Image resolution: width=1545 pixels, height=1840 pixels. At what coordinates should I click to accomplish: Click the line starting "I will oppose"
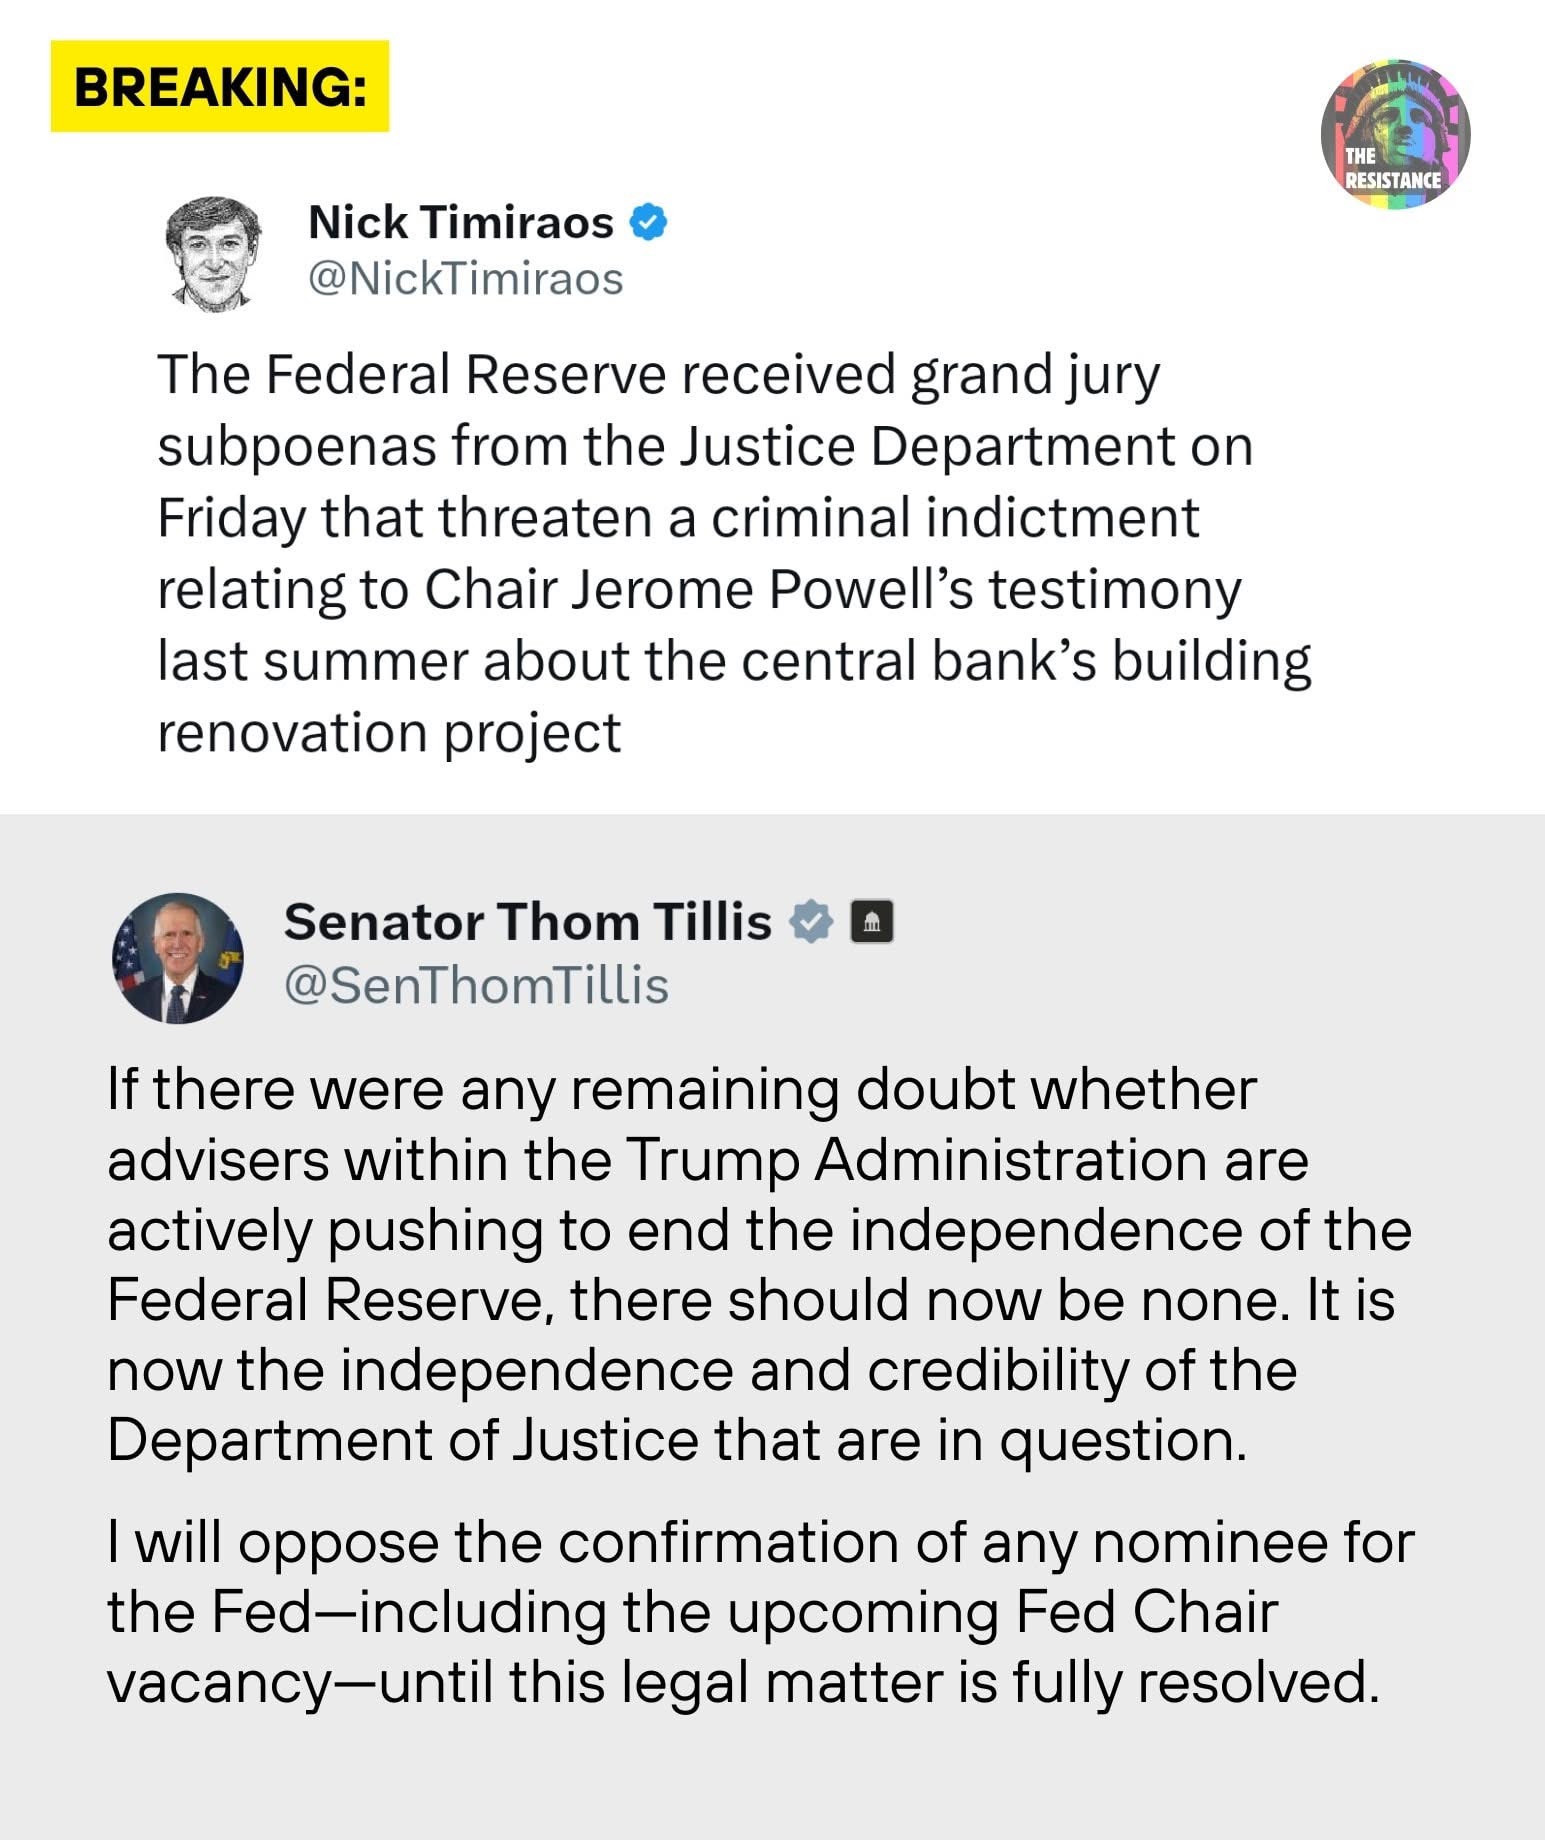pos(760,1541)
